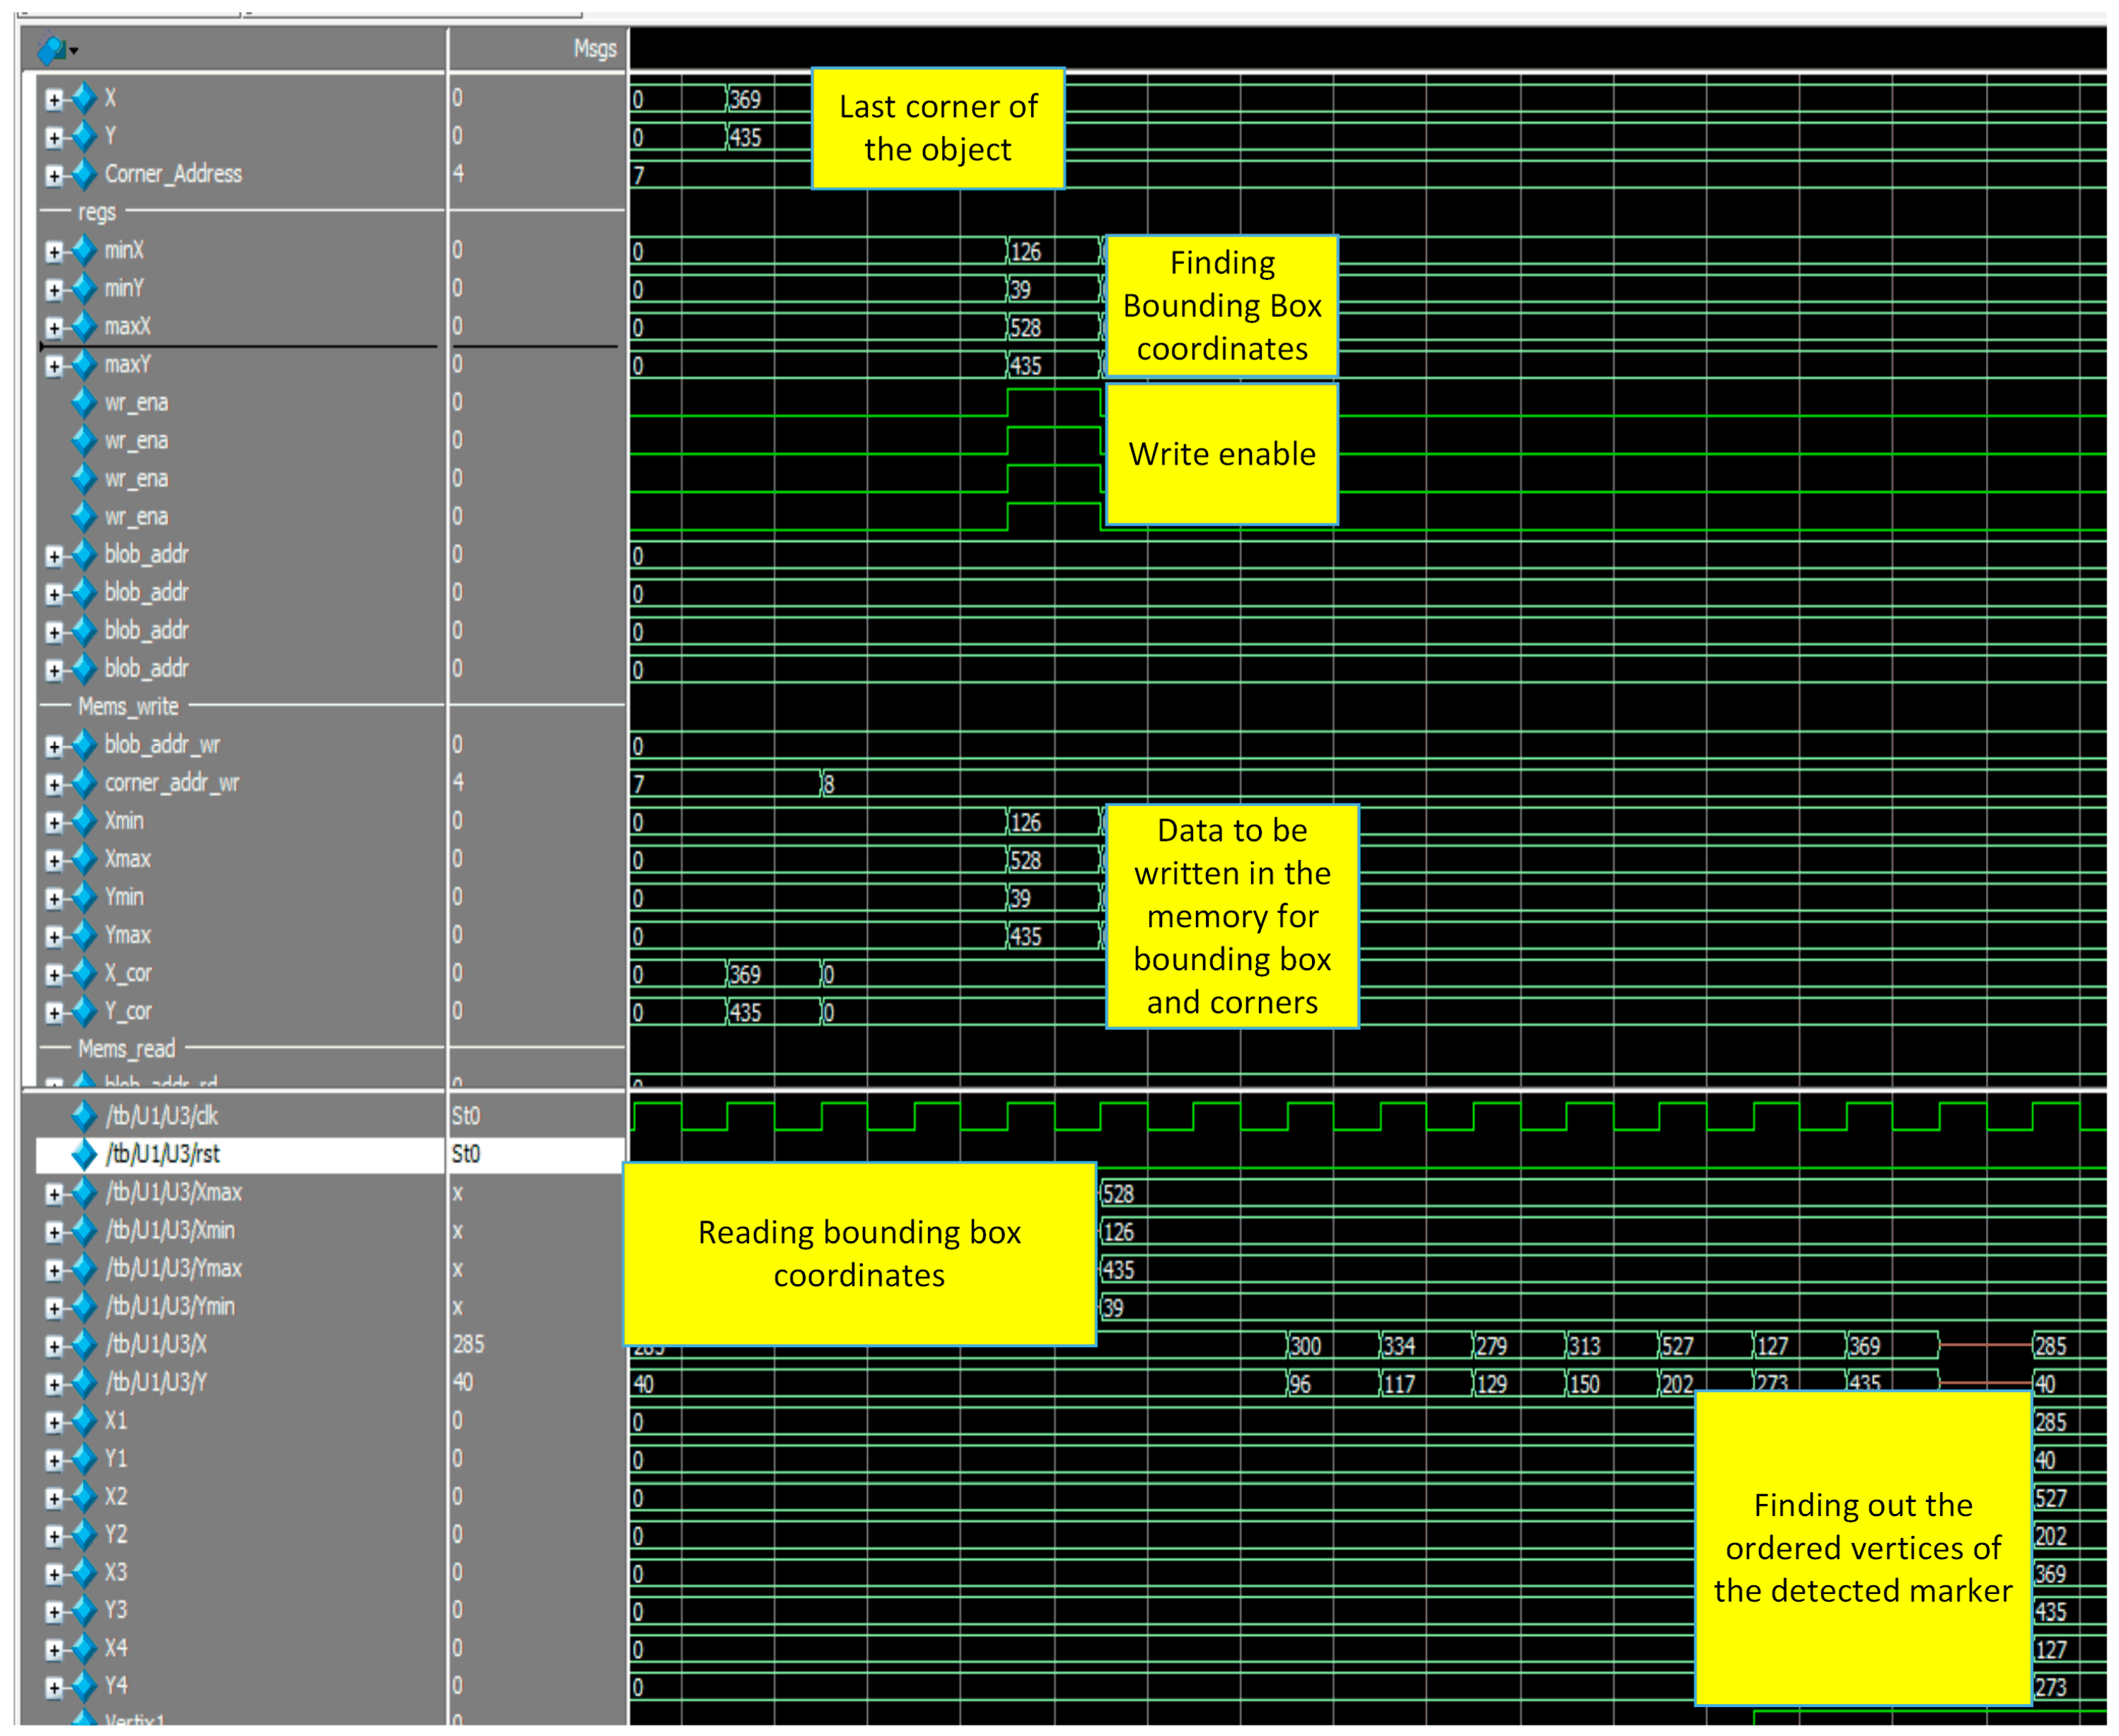Screen dimensions: 2119x1736
Task: Click the diamond icon next to corner_addr_wr
Action: [x=85, y=783]
